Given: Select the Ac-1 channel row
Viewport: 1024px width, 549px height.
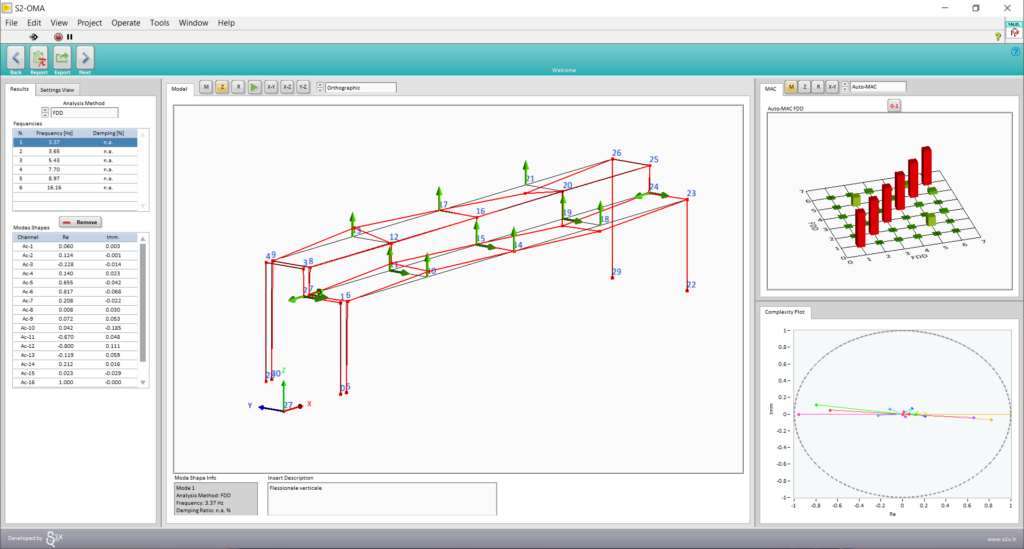Looking at the screenshot, I should click(75, 246).
